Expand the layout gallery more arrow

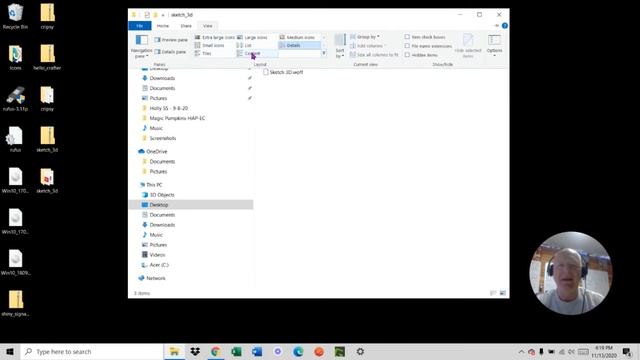pos(324,53)
